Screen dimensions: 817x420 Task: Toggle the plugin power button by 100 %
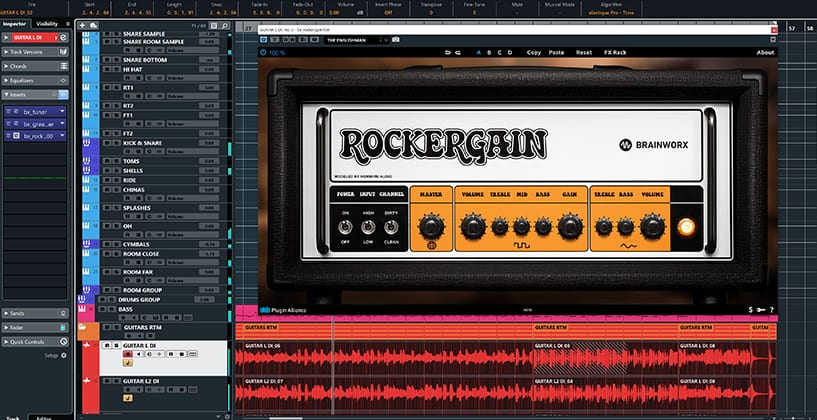point(263,52)
